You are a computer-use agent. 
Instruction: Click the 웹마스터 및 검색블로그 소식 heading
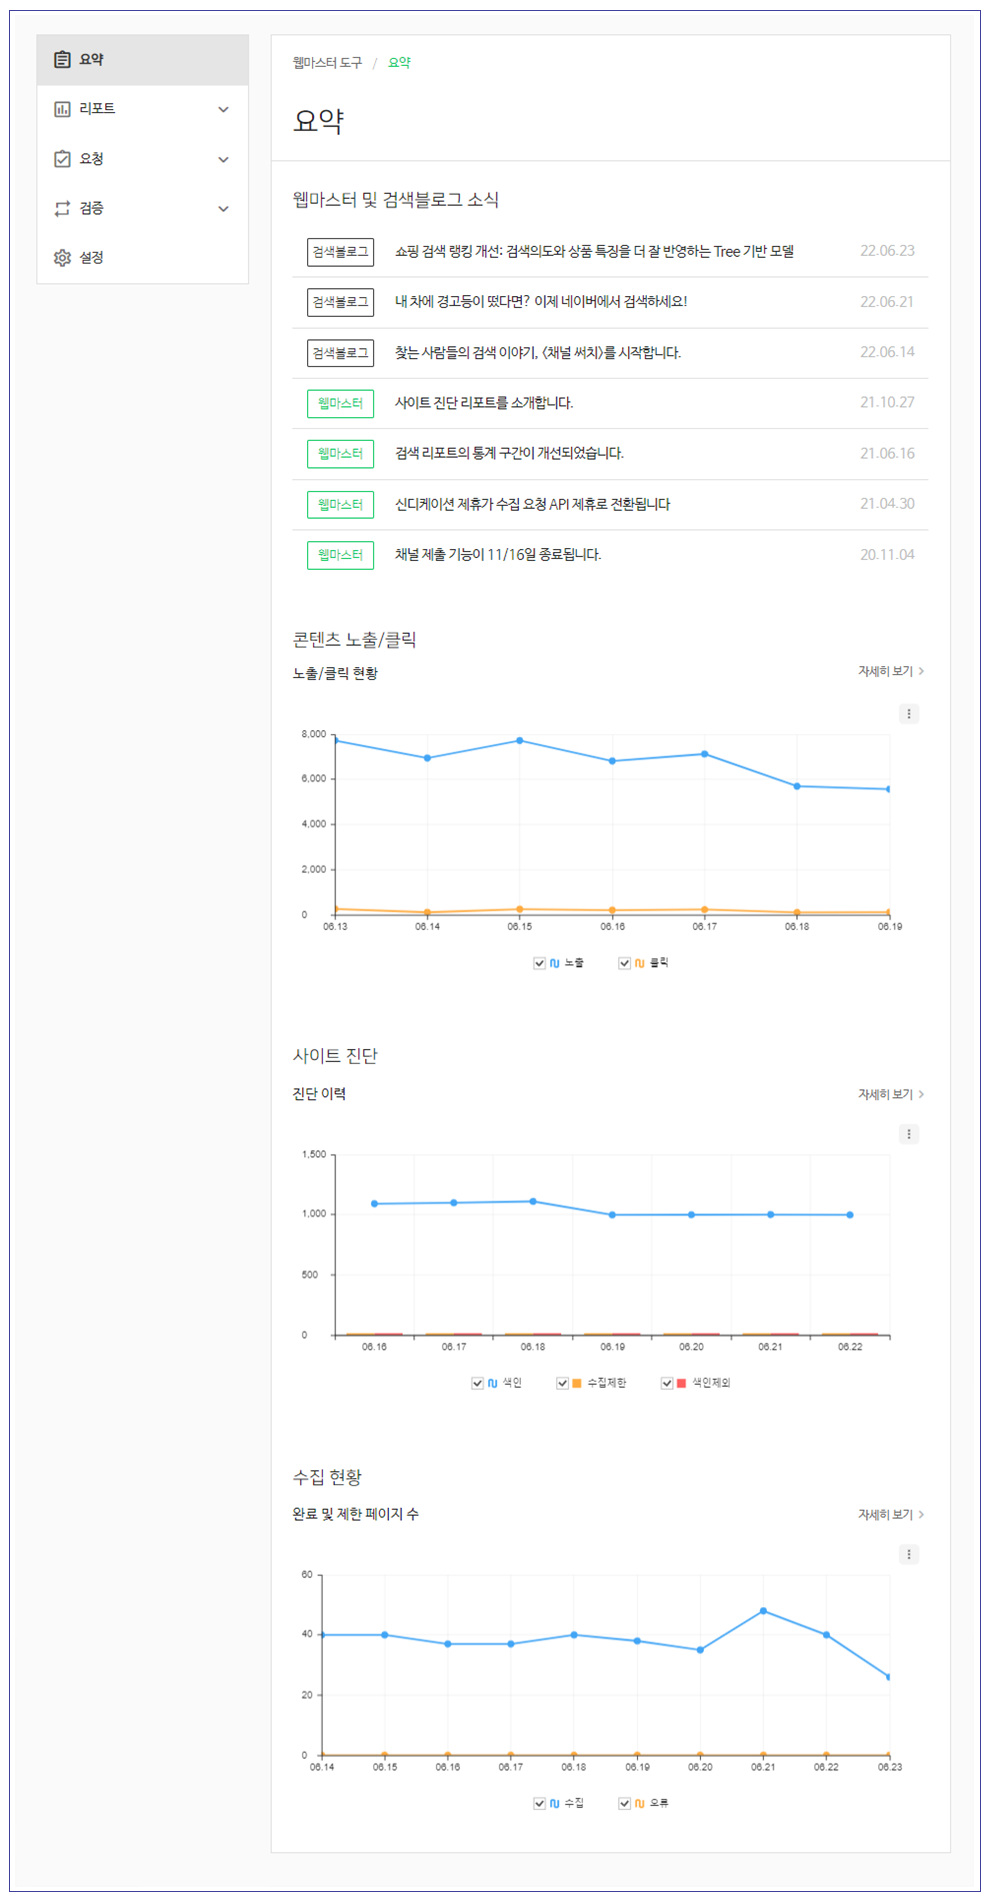point(395,200)
